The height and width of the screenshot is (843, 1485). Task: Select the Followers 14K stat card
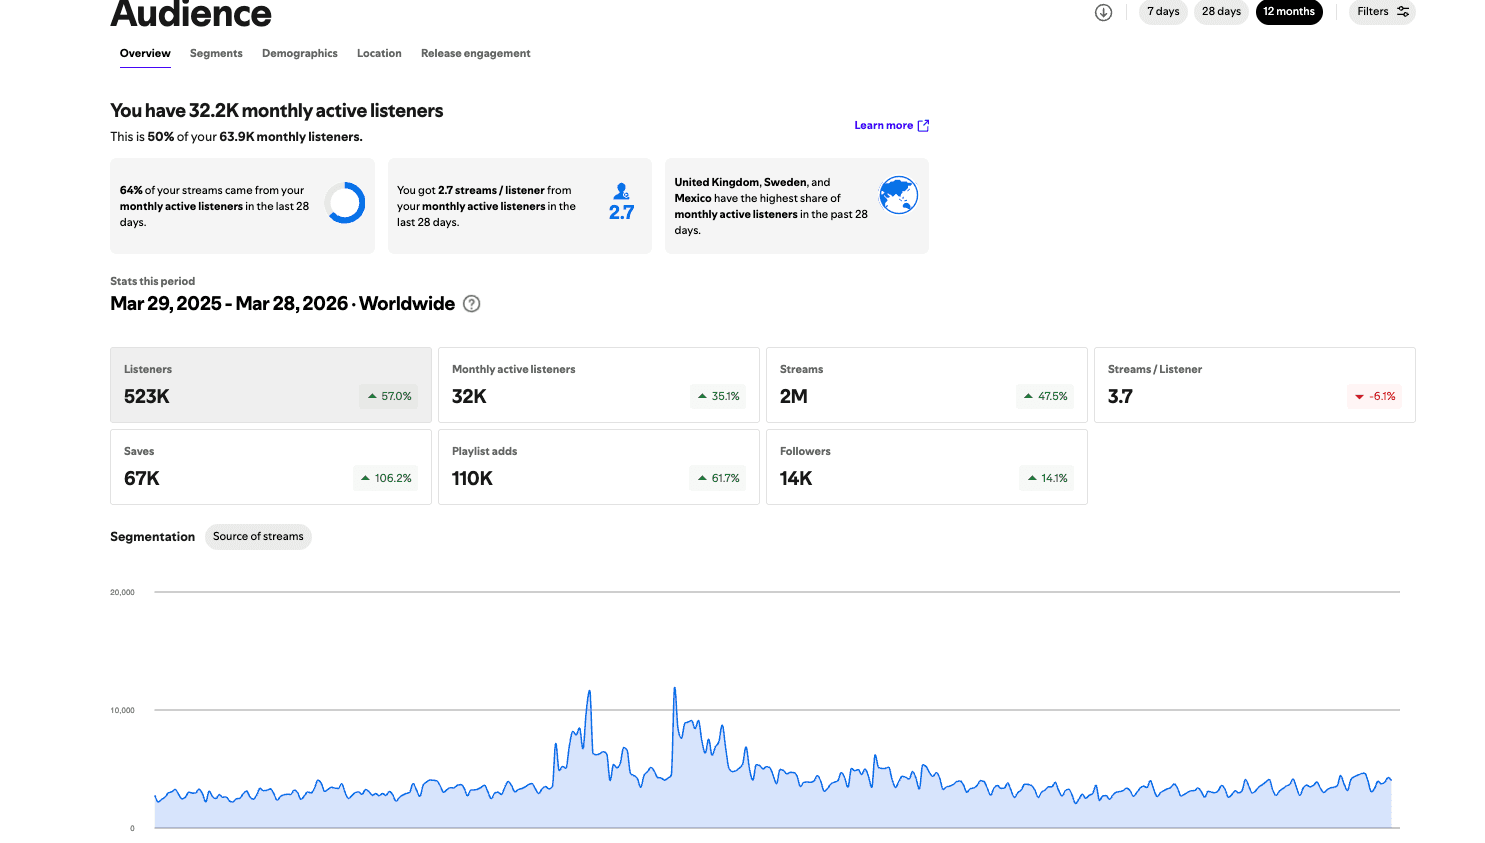(927, 467)
